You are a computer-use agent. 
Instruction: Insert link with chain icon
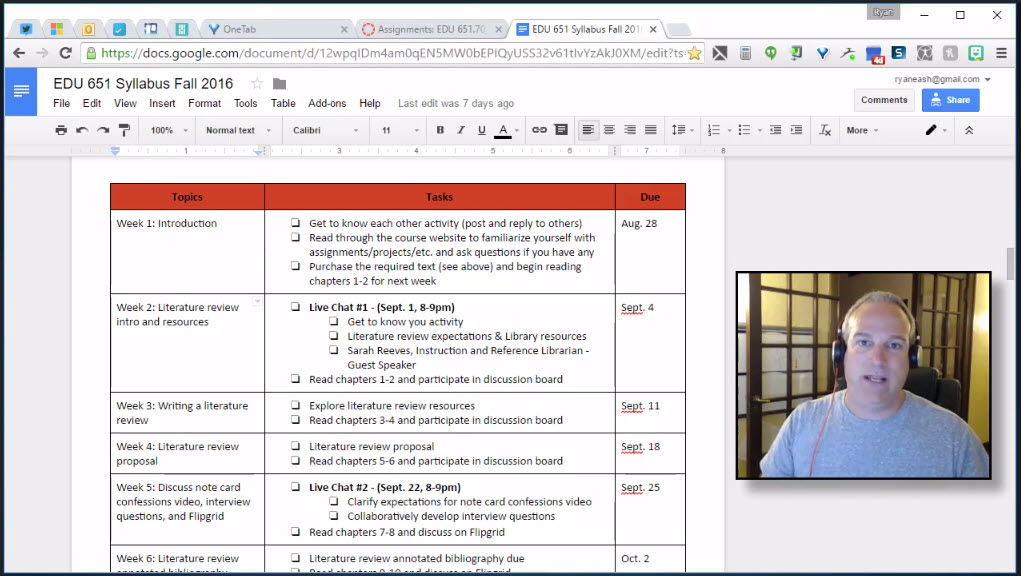click(539, 130)
